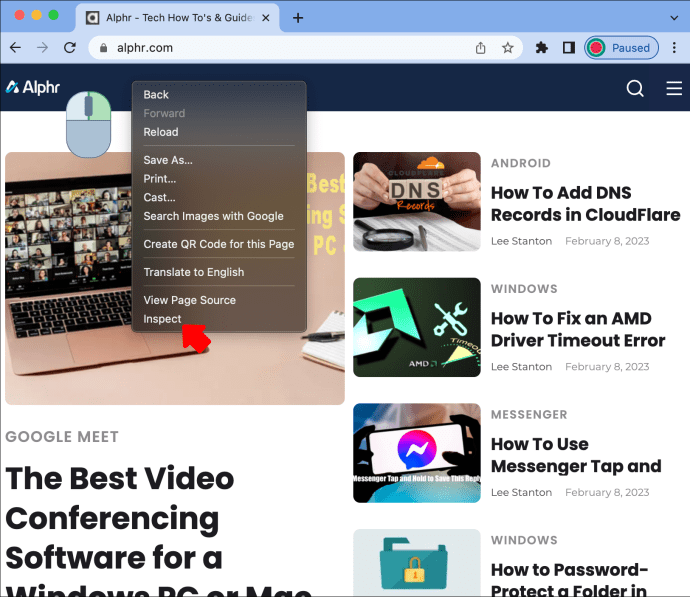Viewport: 690px width, 597px height.
Task: Choose Reload from the context menu
Action: click(x=219, y=132)
